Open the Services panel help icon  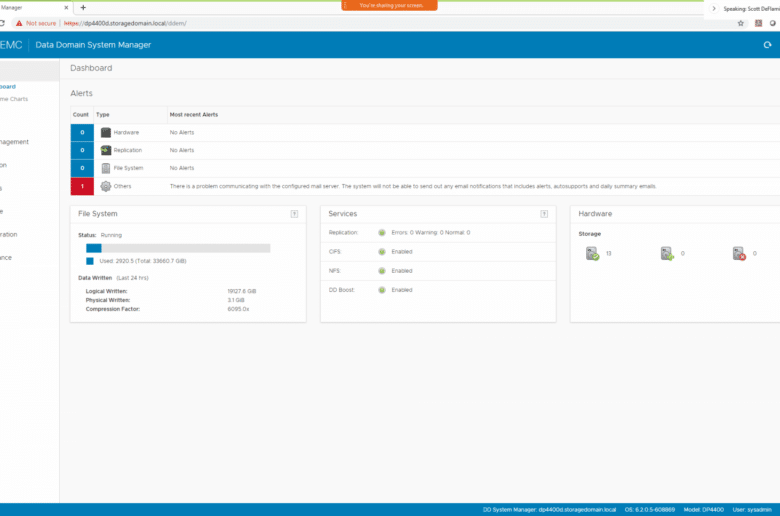544,214
